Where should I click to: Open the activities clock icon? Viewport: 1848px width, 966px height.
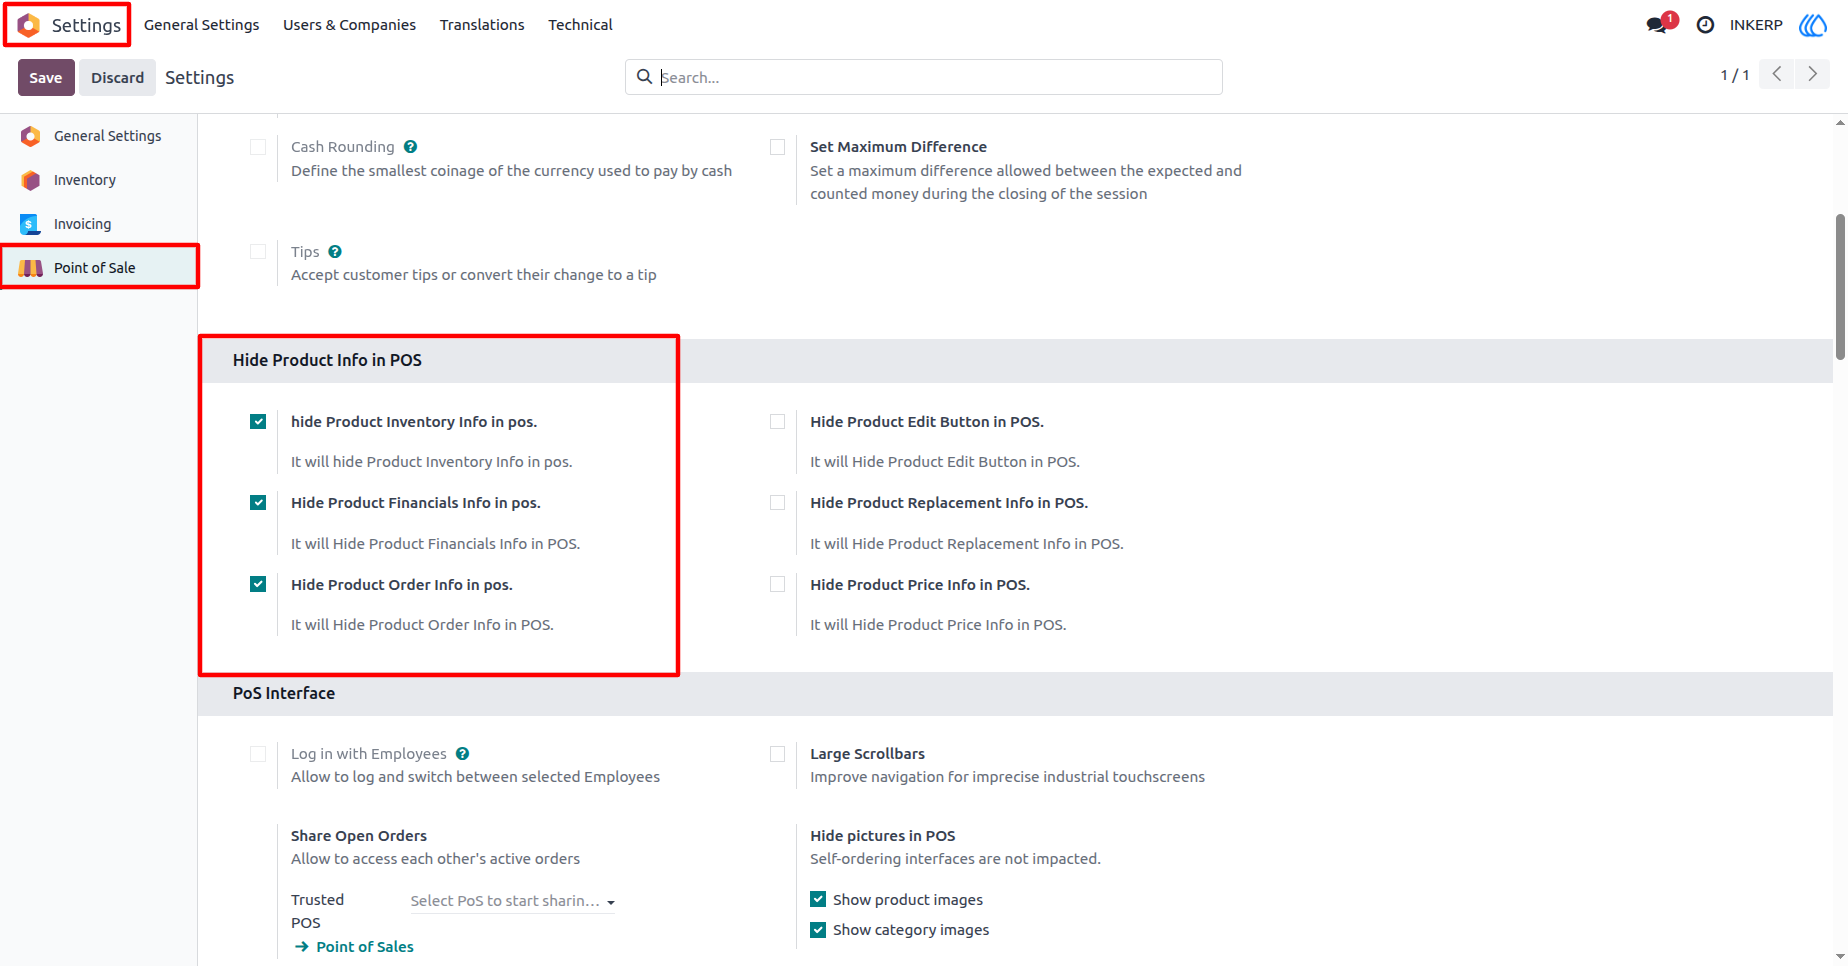click(x=1705, y=25)
